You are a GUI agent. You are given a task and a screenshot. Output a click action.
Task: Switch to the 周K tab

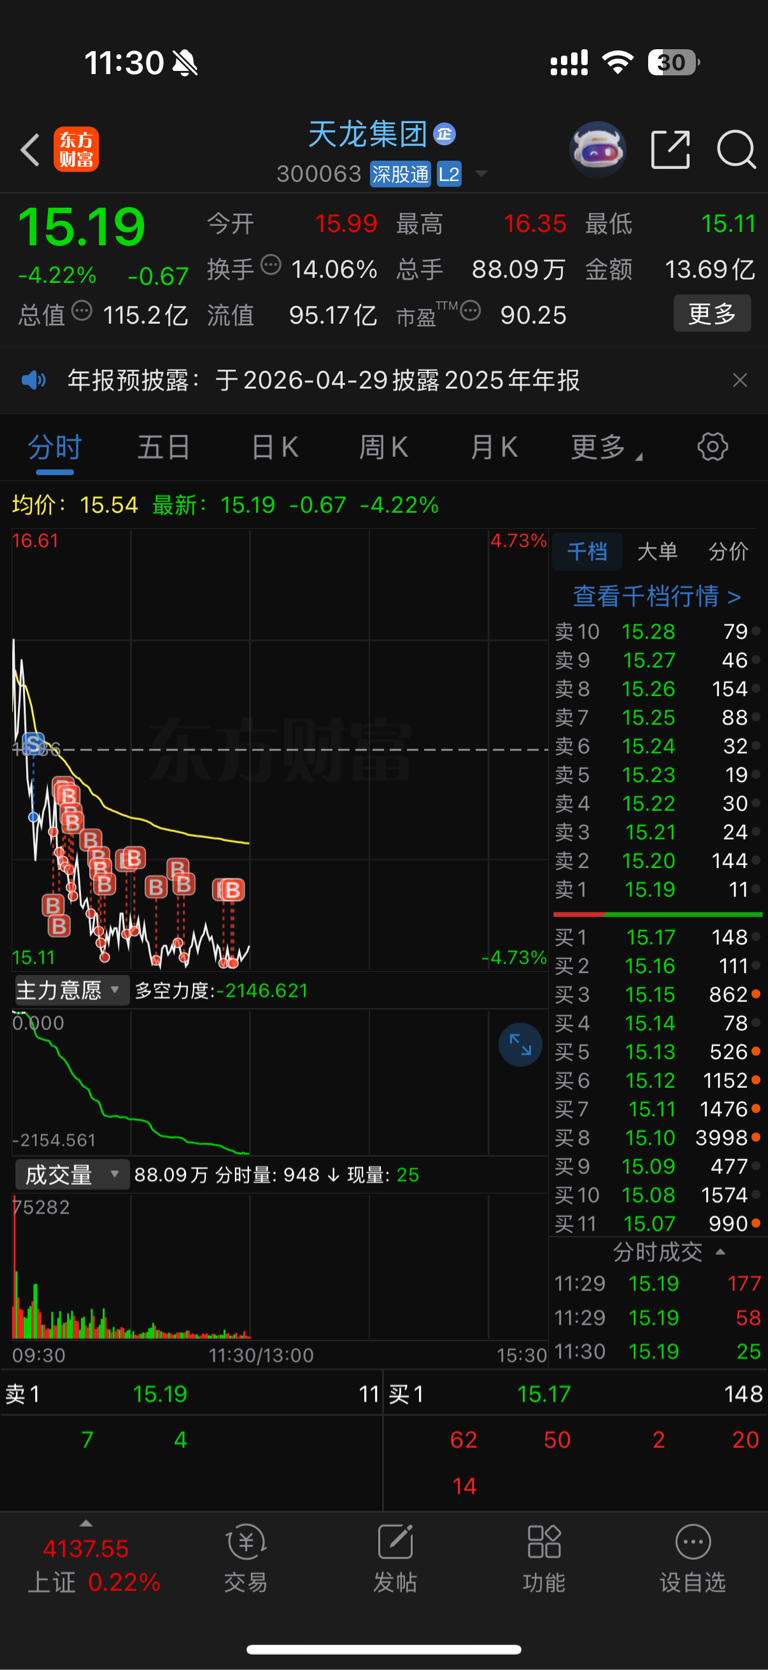(x=384, y=447)
